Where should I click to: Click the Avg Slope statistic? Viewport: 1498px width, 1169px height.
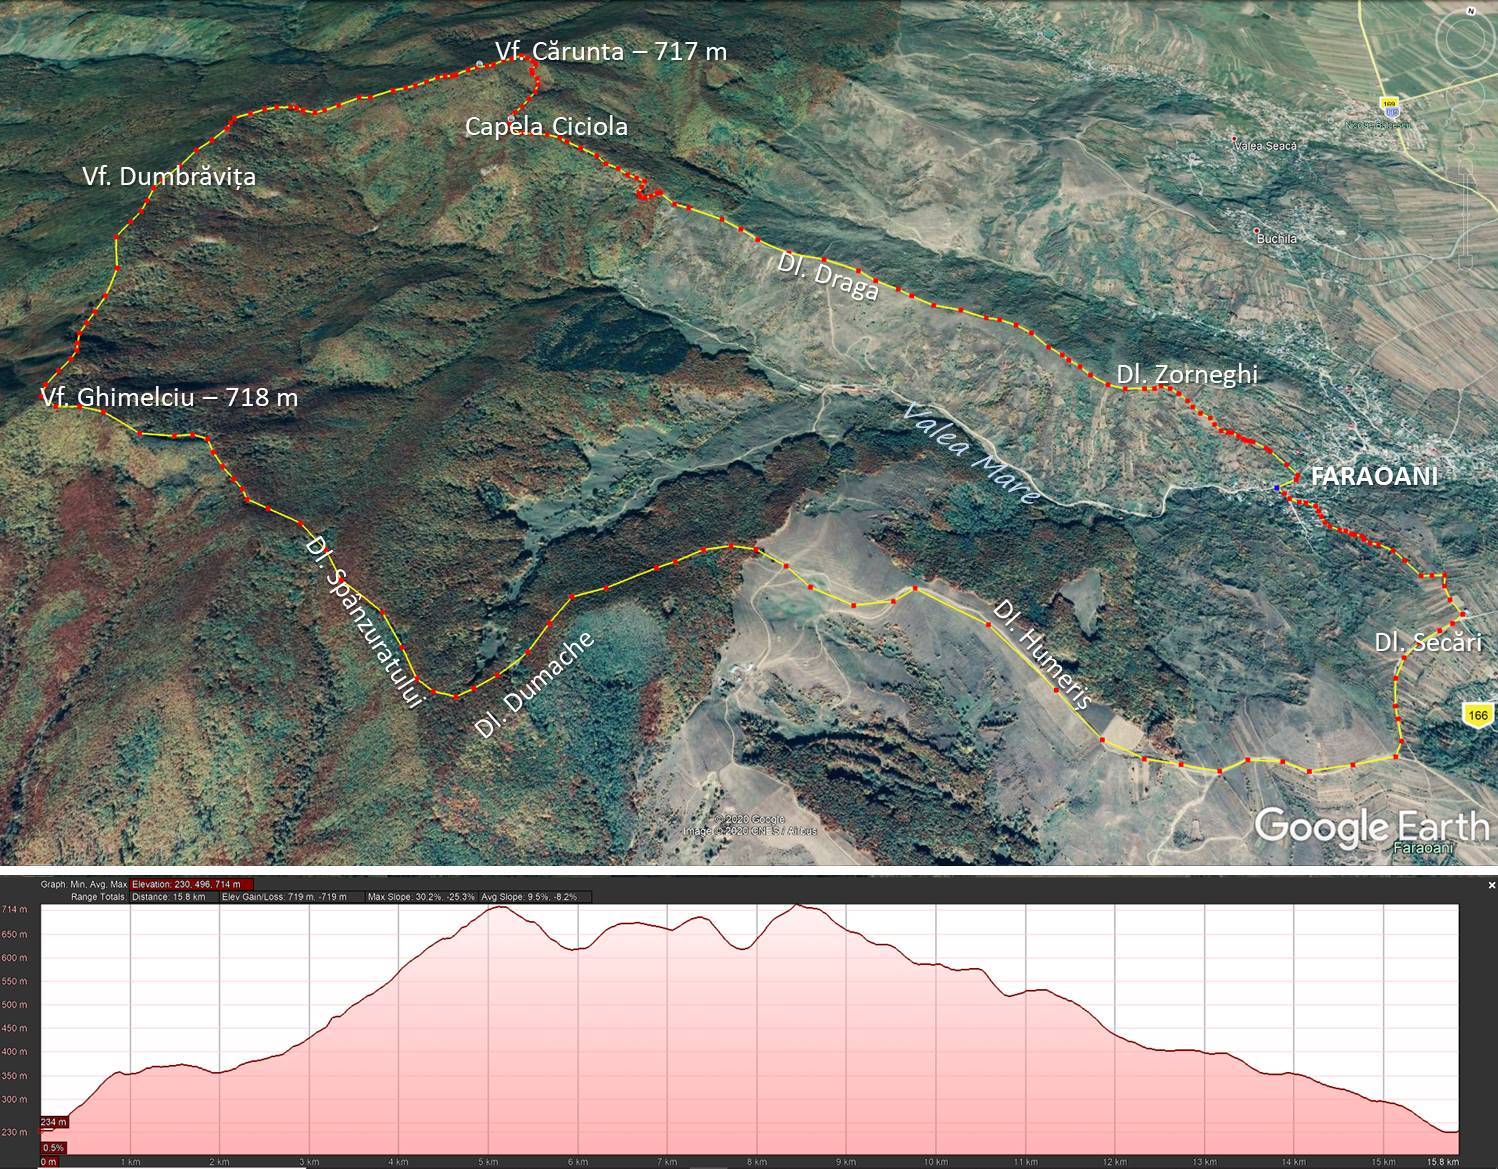coord(529,897)
